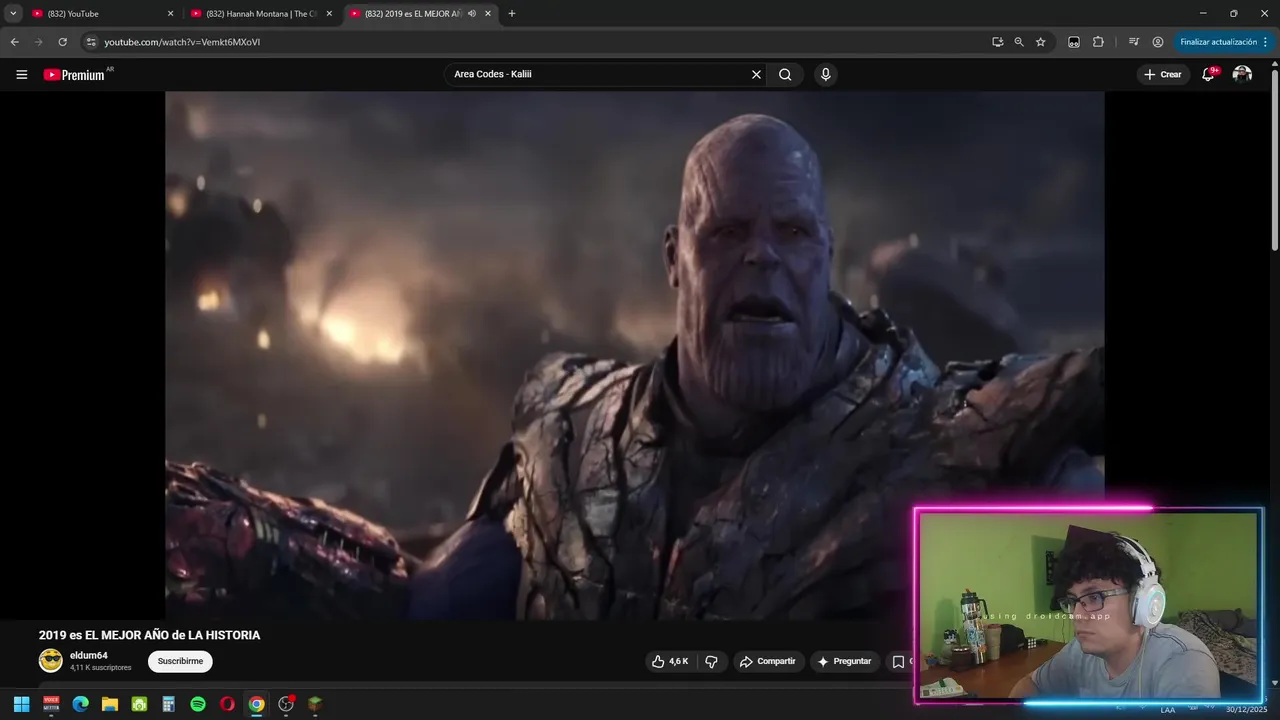1280x720 pixels.
Task: Open the media controls icon
Action: coord(1133,42)
